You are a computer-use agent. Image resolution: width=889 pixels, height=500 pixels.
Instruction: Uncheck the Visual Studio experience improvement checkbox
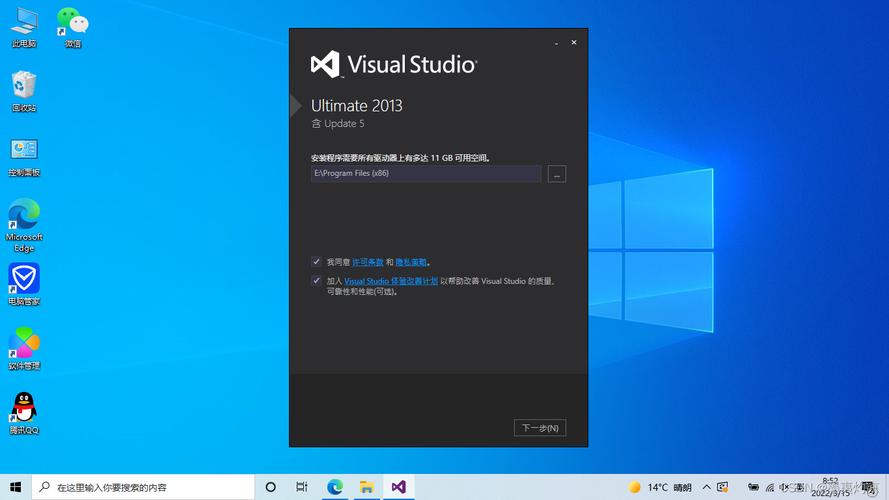[x=316, y=280]
